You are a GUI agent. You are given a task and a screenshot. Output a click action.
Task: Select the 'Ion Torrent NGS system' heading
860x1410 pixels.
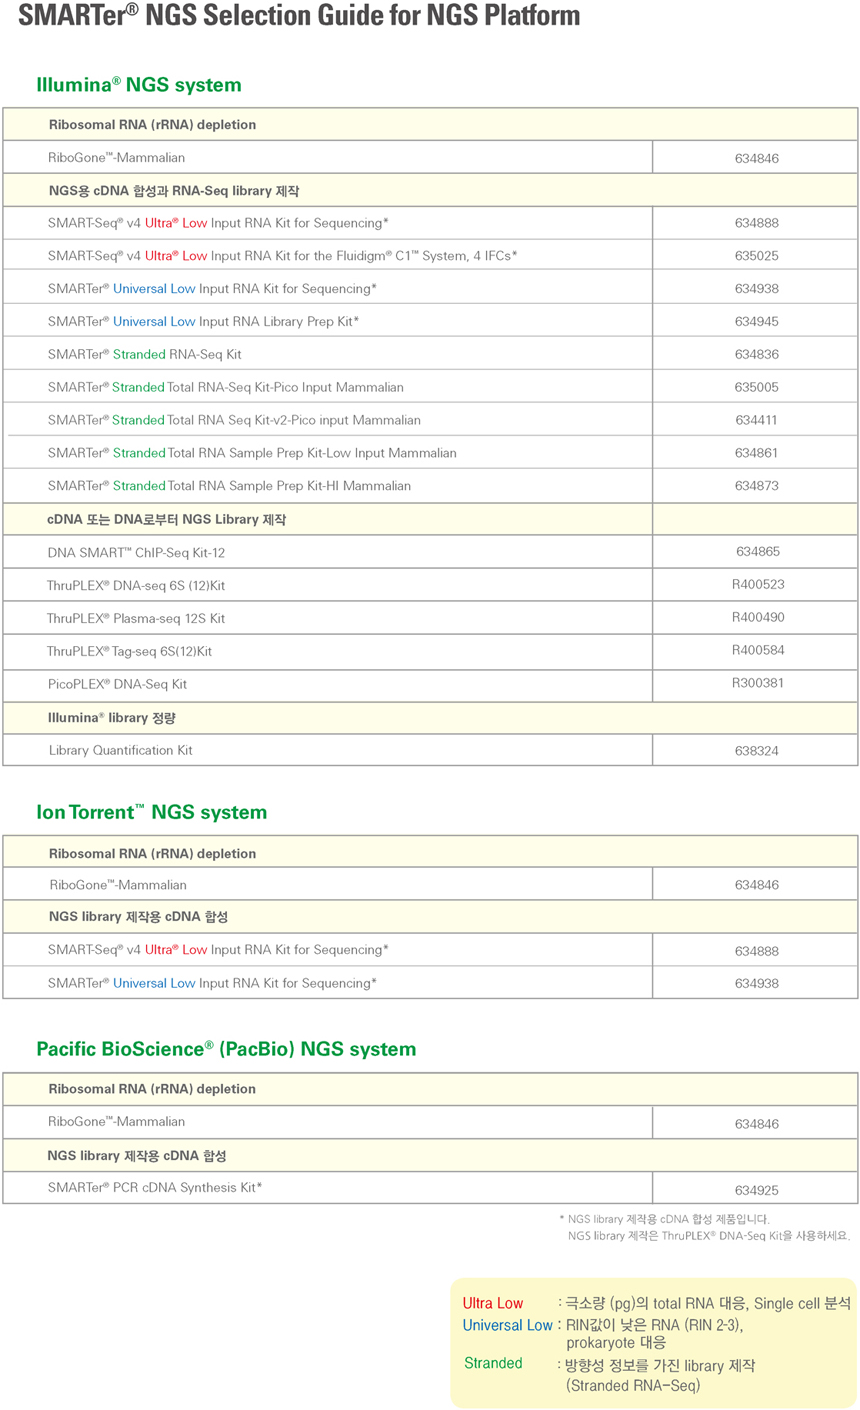(x=152, y=812)
